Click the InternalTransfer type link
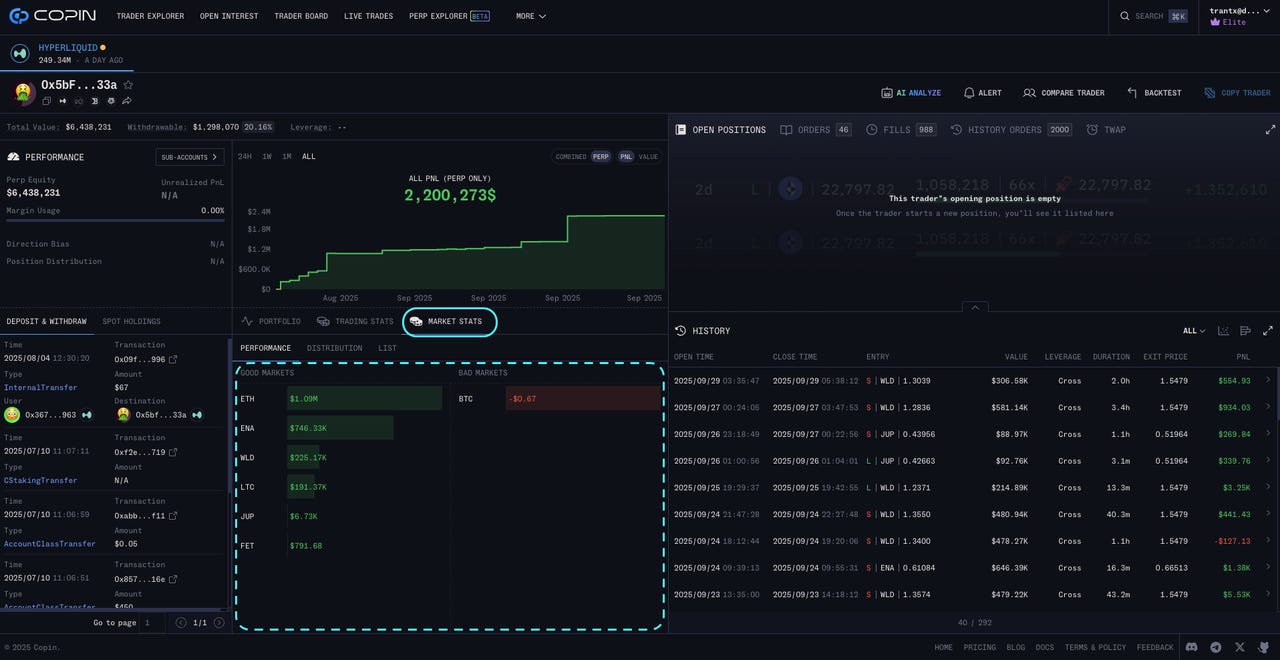 pyautogui.click(x=40, y=388)
